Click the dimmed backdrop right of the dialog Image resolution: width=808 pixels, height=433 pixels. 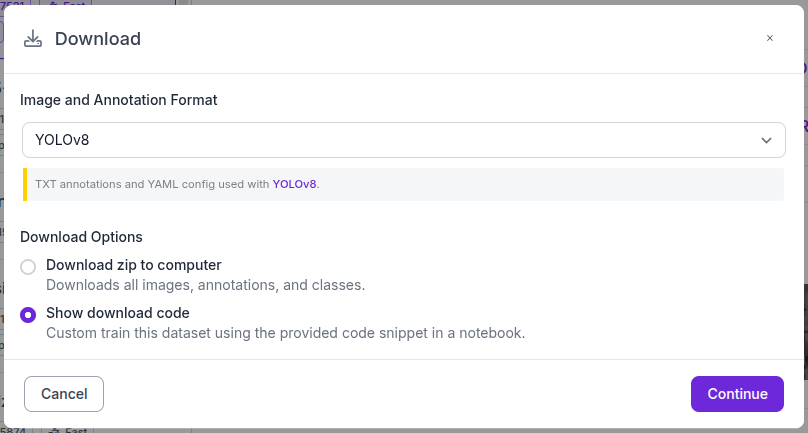[x=806, y=216]
